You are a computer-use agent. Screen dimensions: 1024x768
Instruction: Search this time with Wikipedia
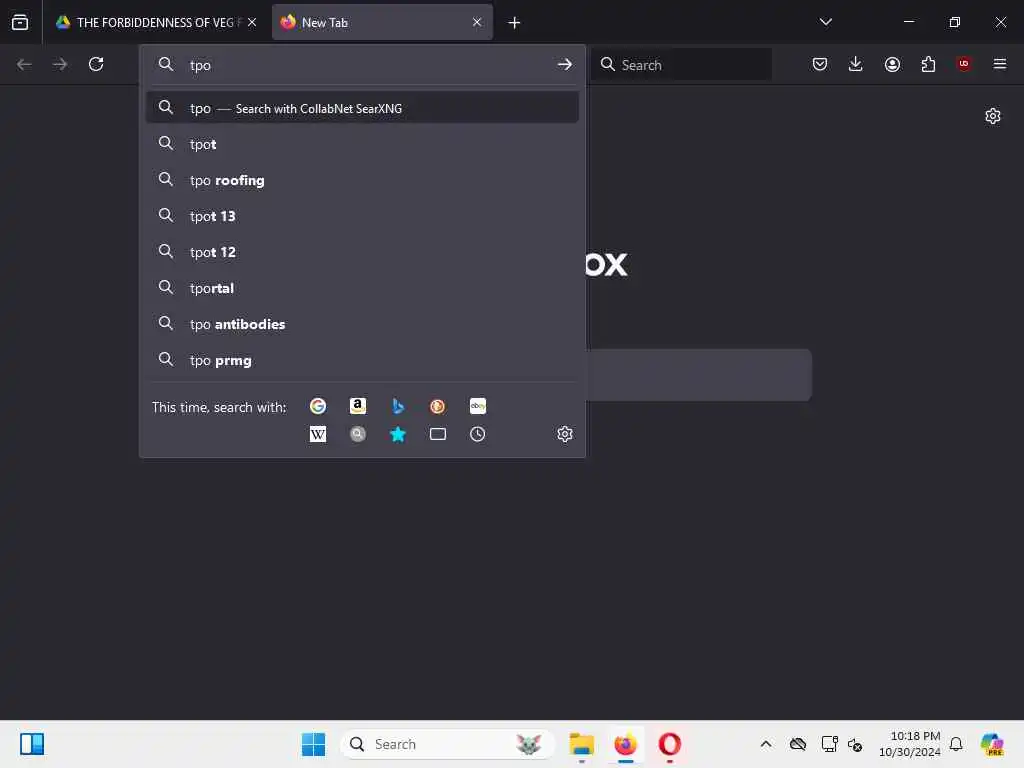coord(318,434)
